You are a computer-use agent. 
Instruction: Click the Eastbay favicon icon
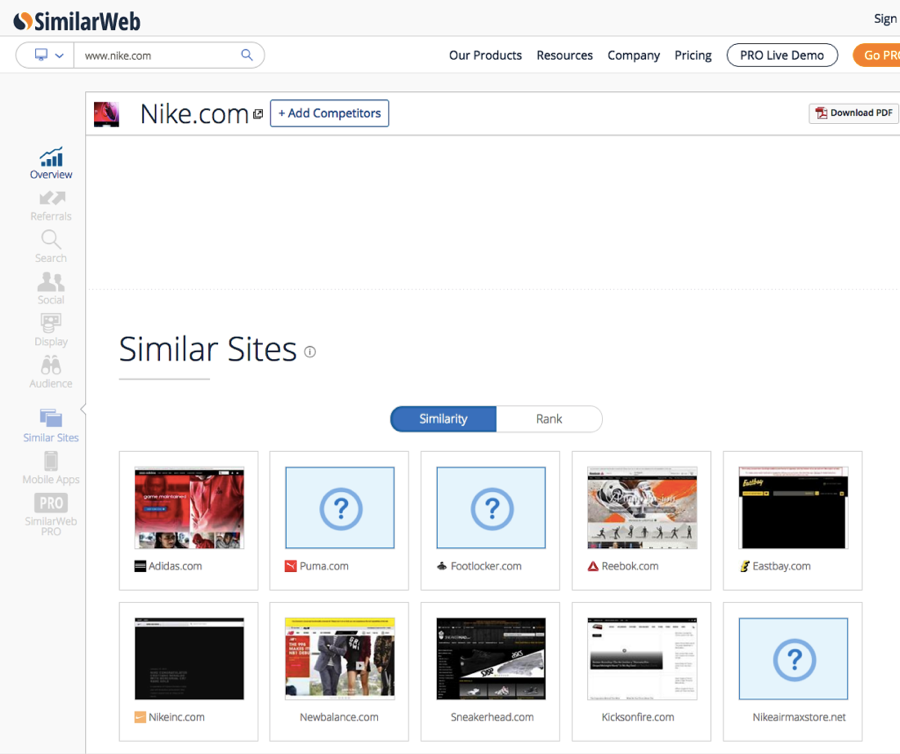(744, 566)
